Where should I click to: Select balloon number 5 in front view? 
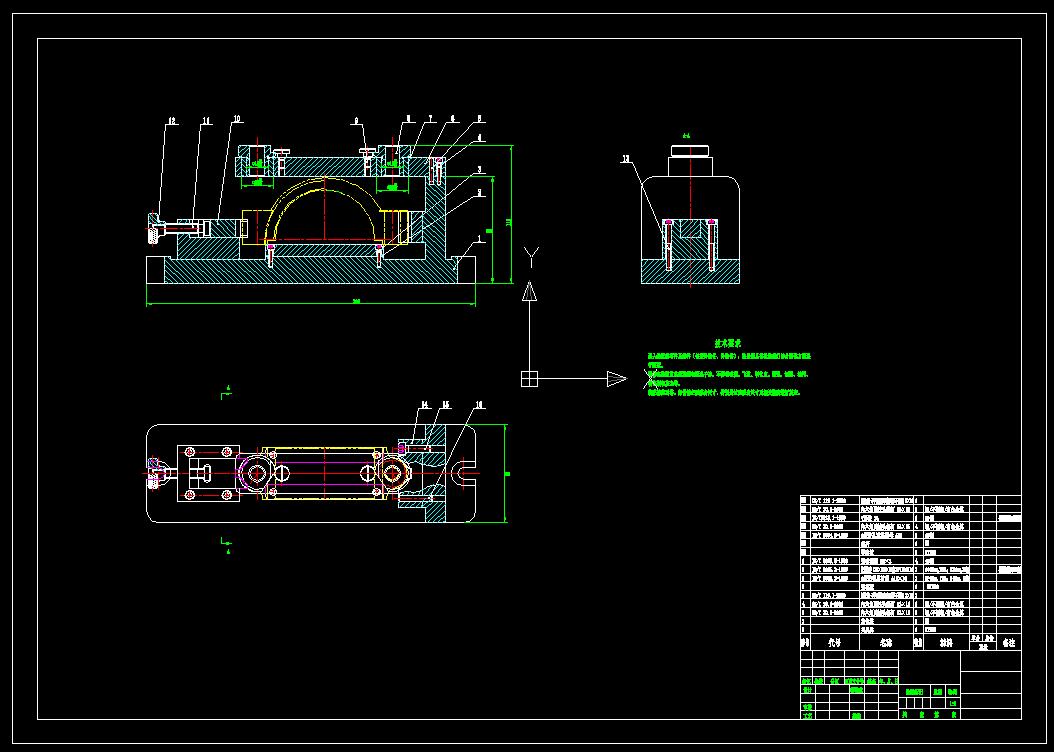click(x=479, y=119)
